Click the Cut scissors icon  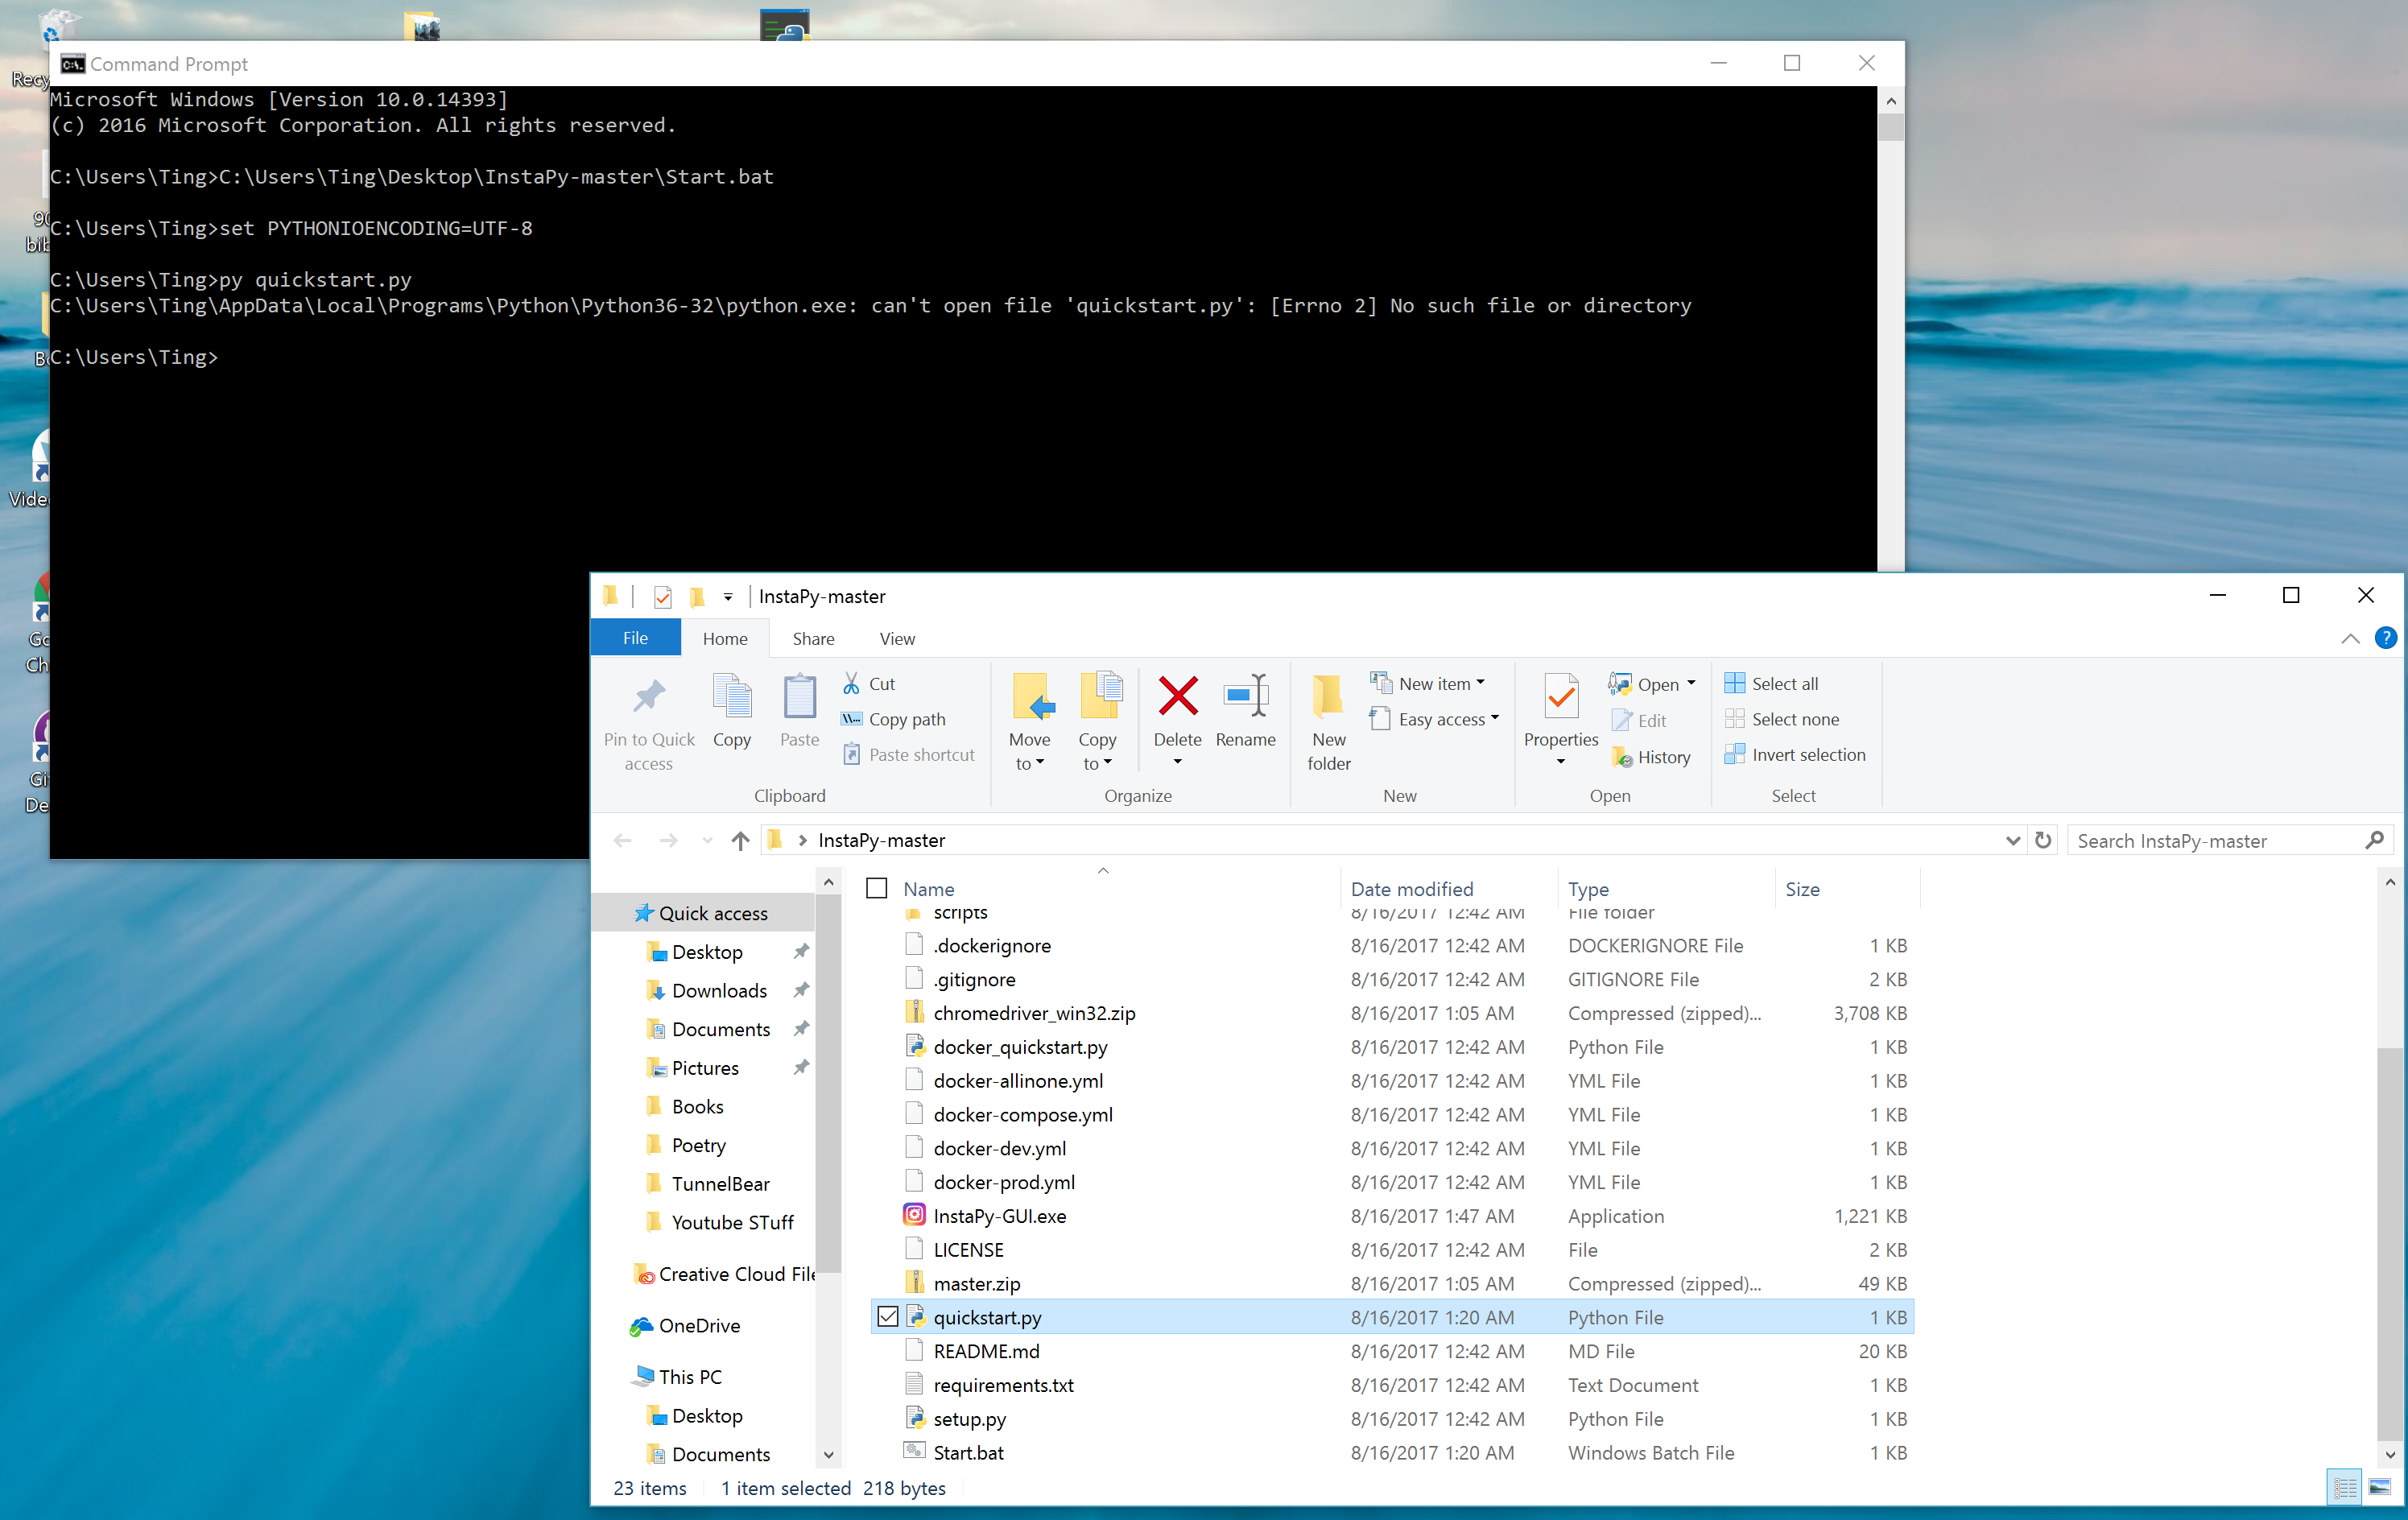[x=851, y=683]
